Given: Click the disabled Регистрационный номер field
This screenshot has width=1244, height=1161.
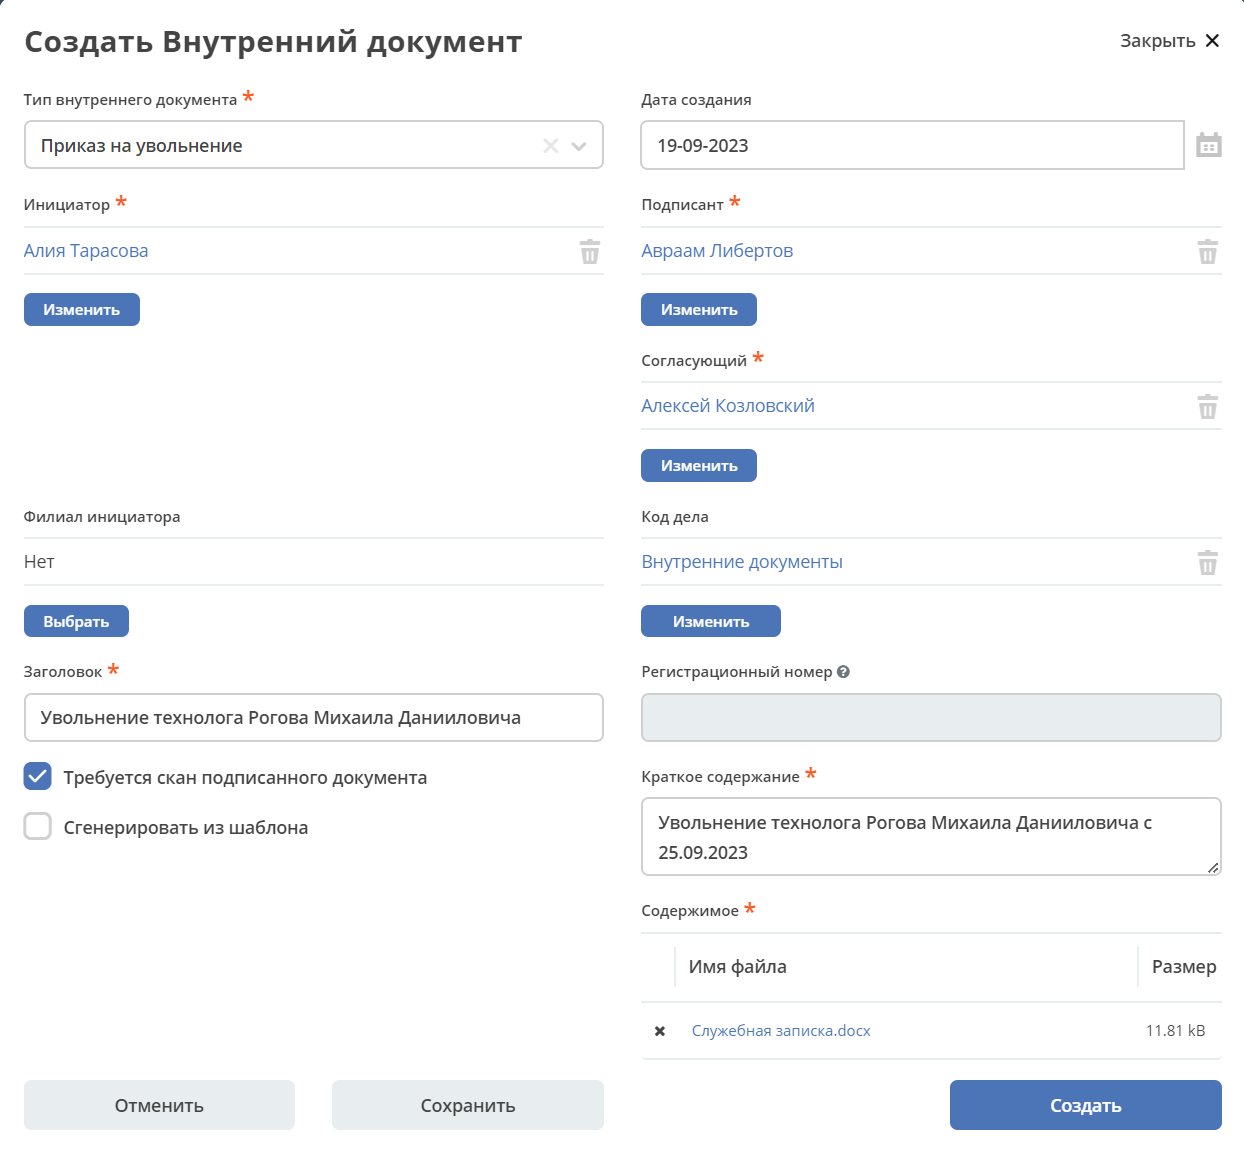Looking at the screenshot, I should [x=931, y=717].
